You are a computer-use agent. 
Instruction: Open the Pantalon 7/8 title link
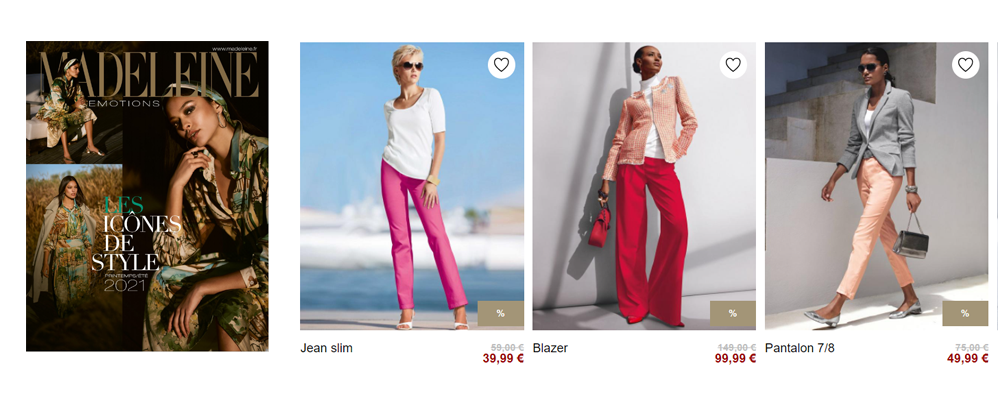pyautogui.click(x=800, y=348)
